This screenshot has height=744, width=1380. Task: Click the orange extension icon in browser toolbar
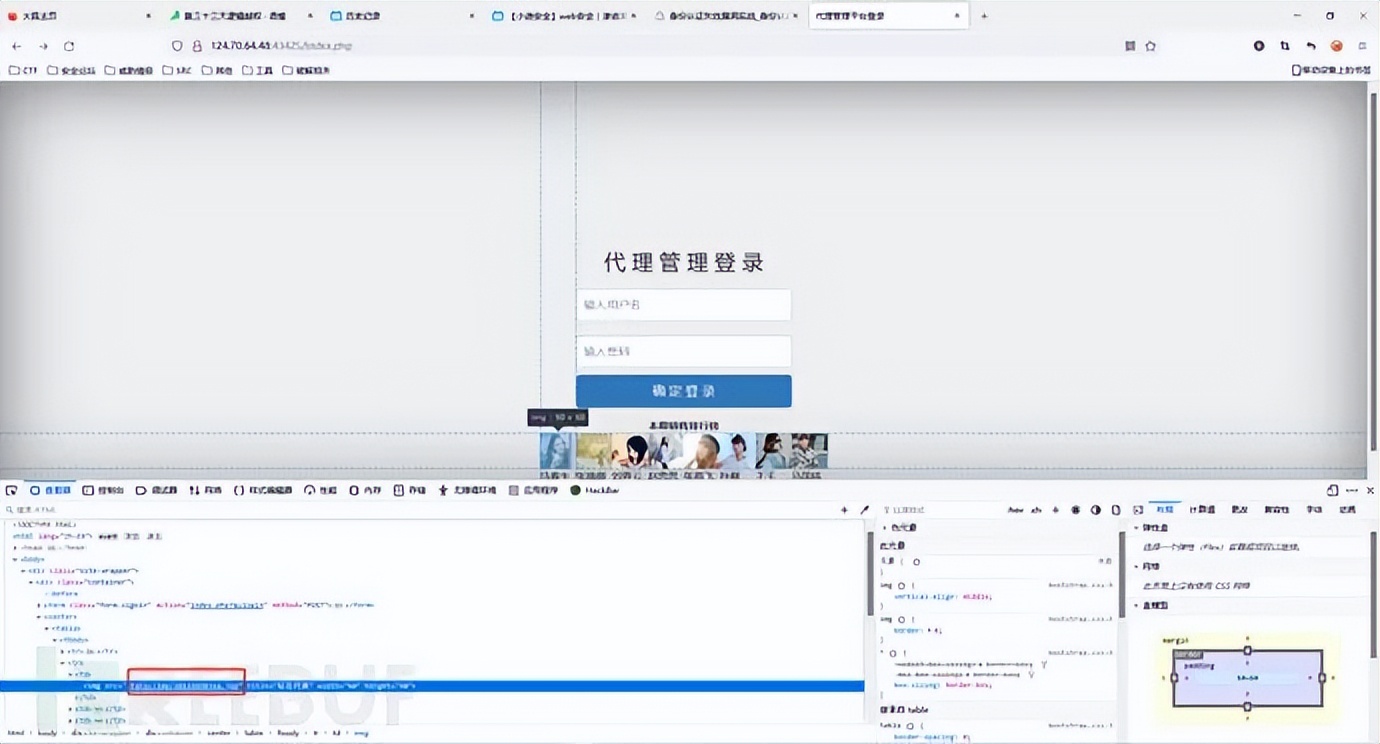pyautogui.click(x=1336, y=45)
